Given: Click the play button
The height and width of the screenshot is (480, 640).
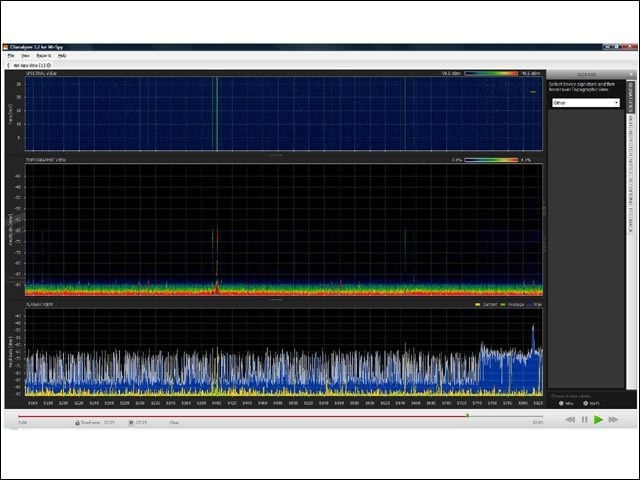Looking at the screenshot, I should point(598,420).
